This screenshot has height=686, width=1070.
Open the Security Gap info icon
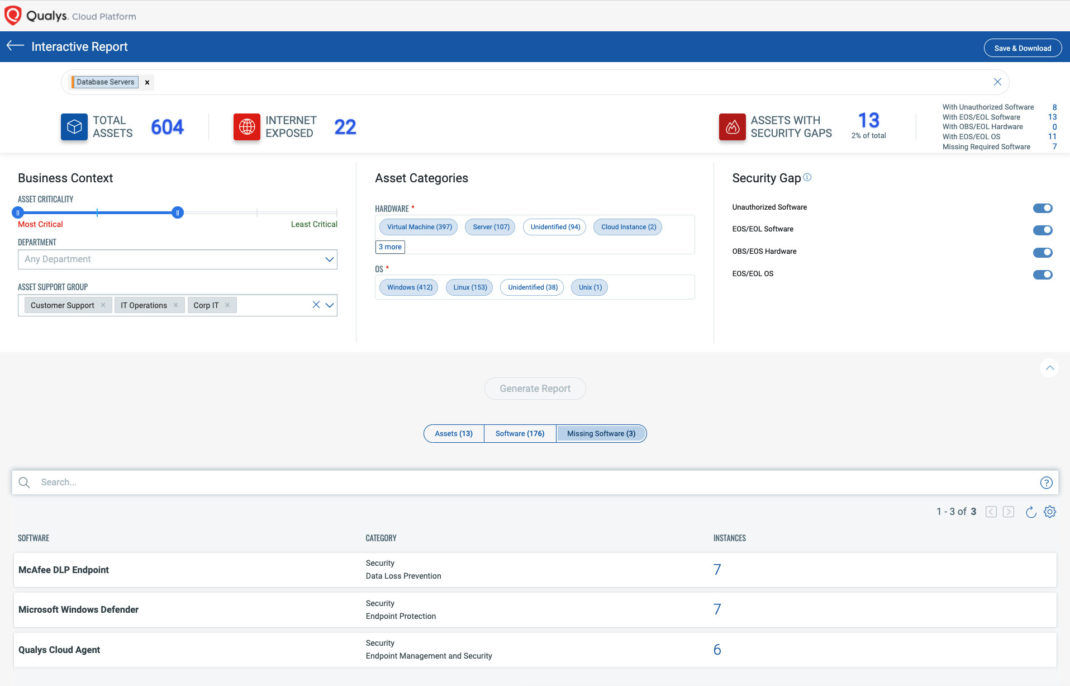pos(807,177)
